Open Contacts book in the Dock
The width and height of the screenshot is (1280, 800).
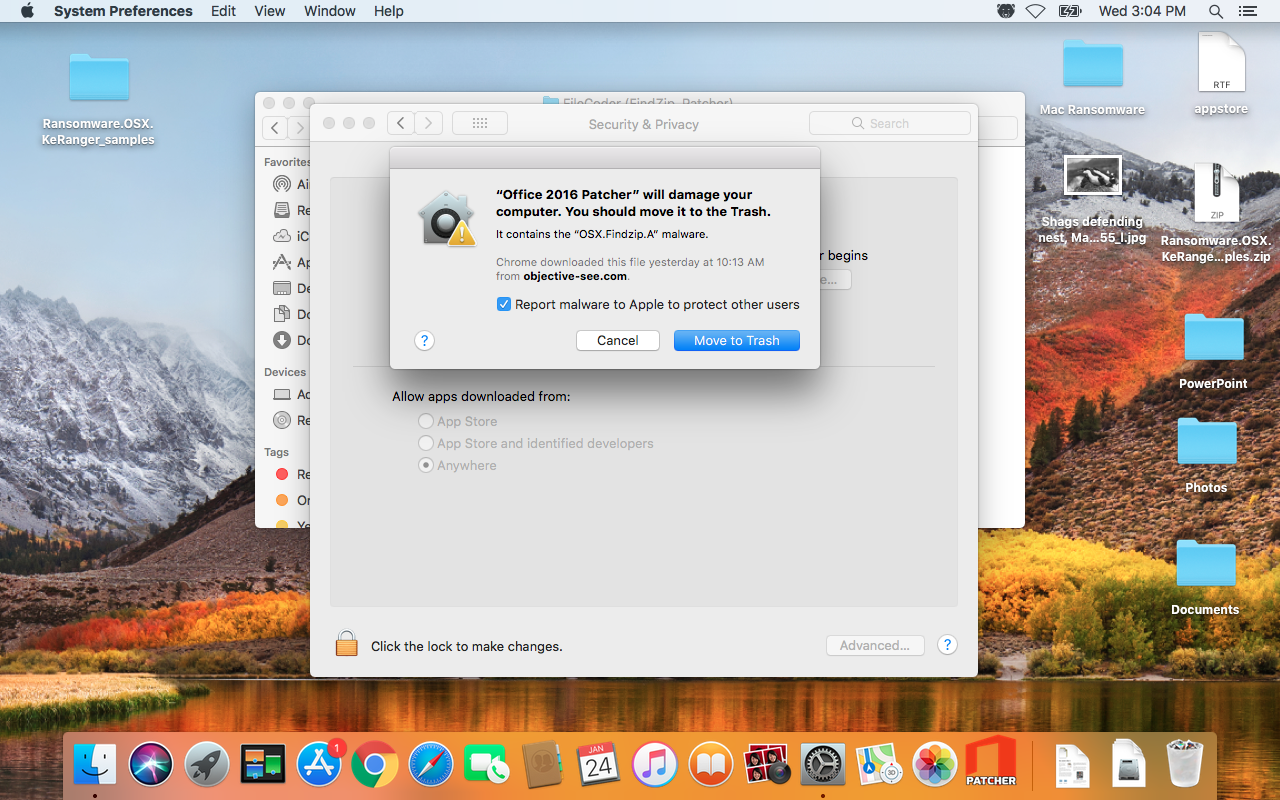(543, 765)
